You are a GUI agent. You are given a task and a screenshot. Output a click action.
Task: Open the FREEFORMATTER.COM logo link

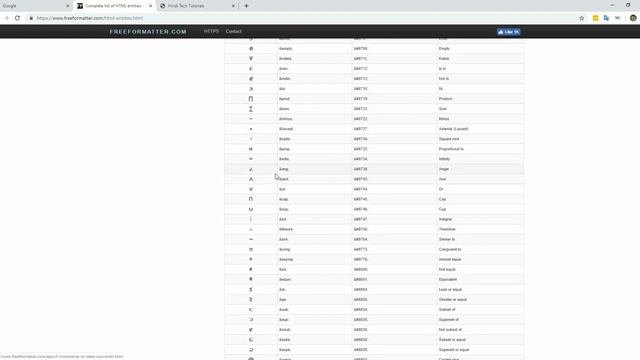(x=148, y=32)
